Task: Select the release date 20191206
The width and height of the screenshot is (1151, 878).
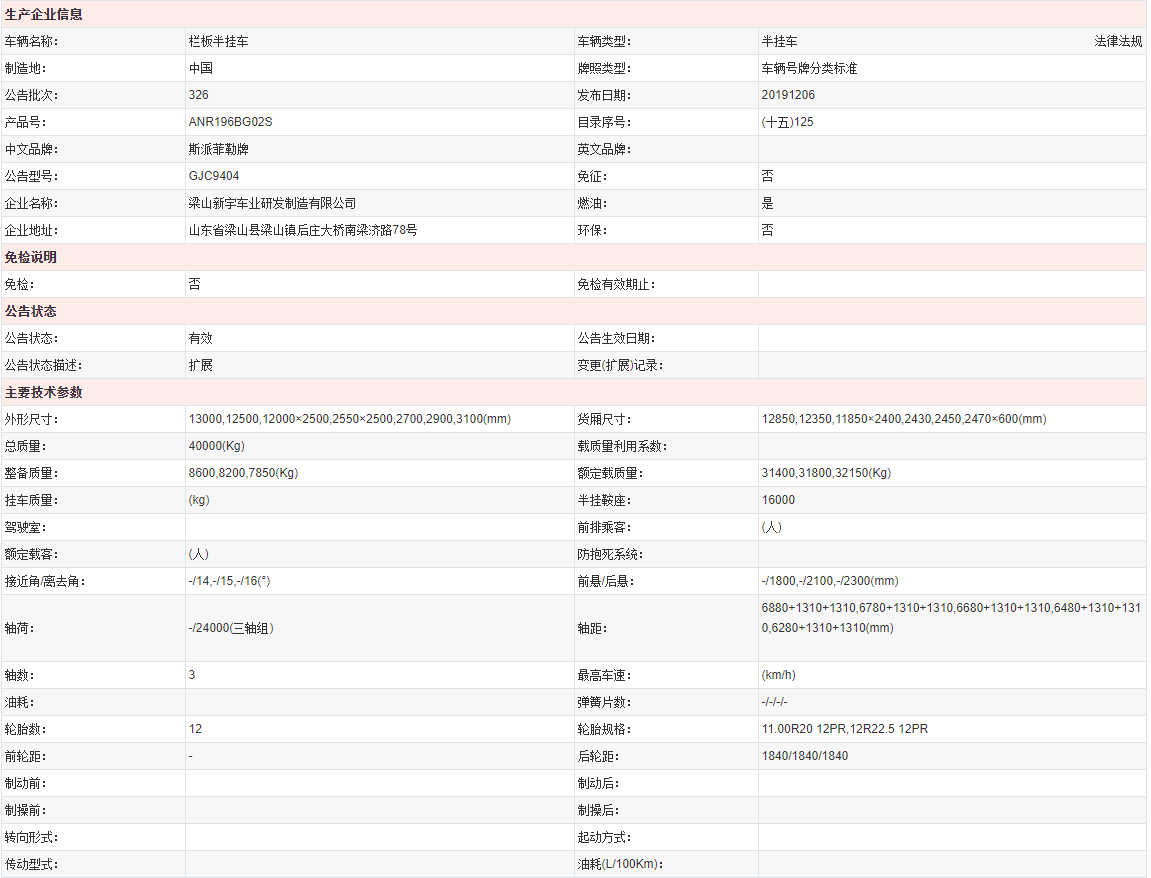Action: 788,96
